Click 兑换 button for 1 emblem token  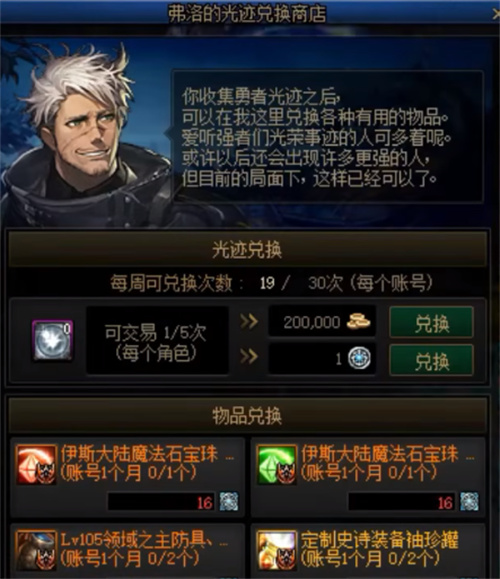click(x=431, y=360)
